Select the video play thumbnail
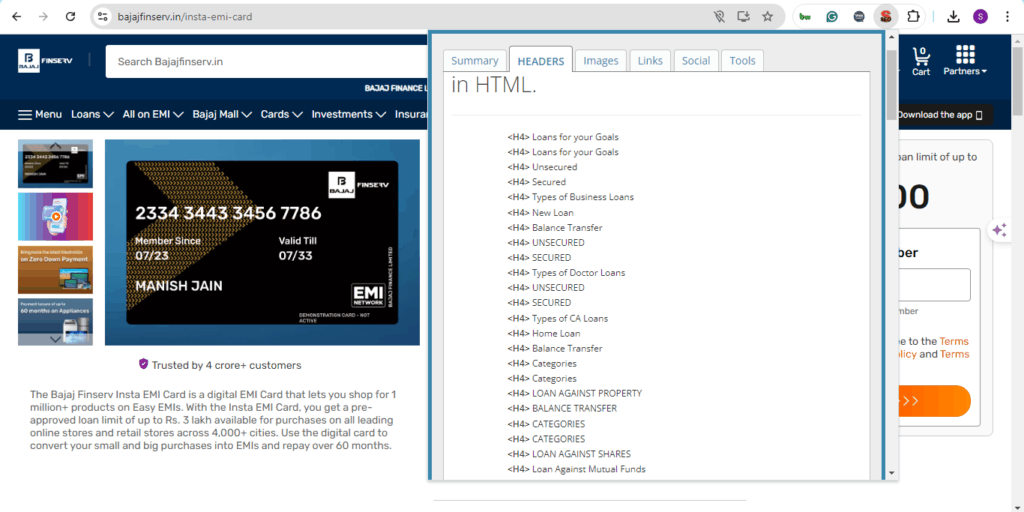The image size is (1024, 512). coord(56,217)
